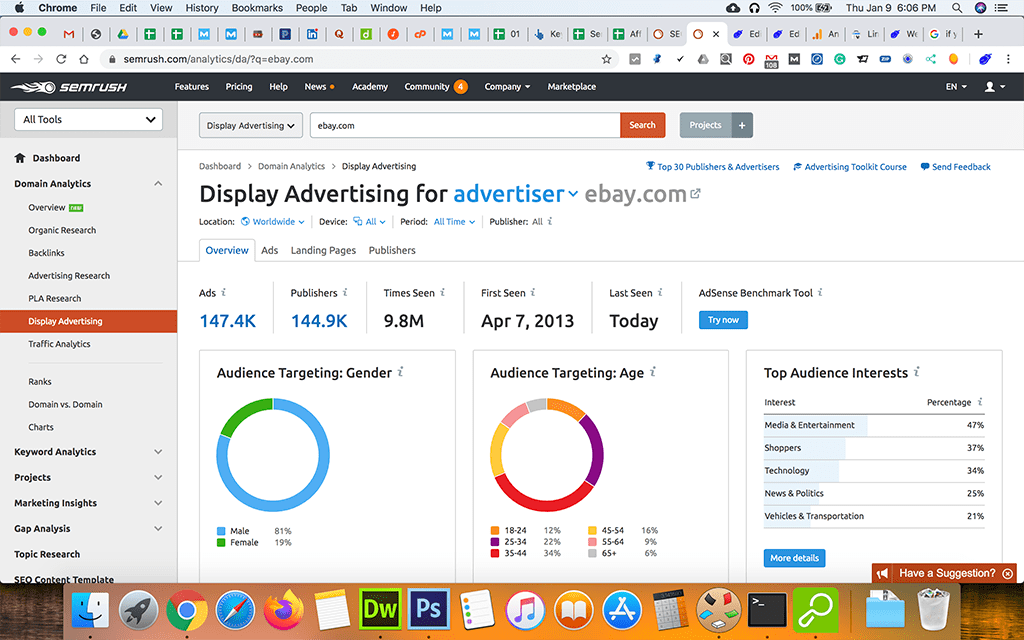
Task: Open Dreamweaver from the dock
Action: [x=381, y=609]
